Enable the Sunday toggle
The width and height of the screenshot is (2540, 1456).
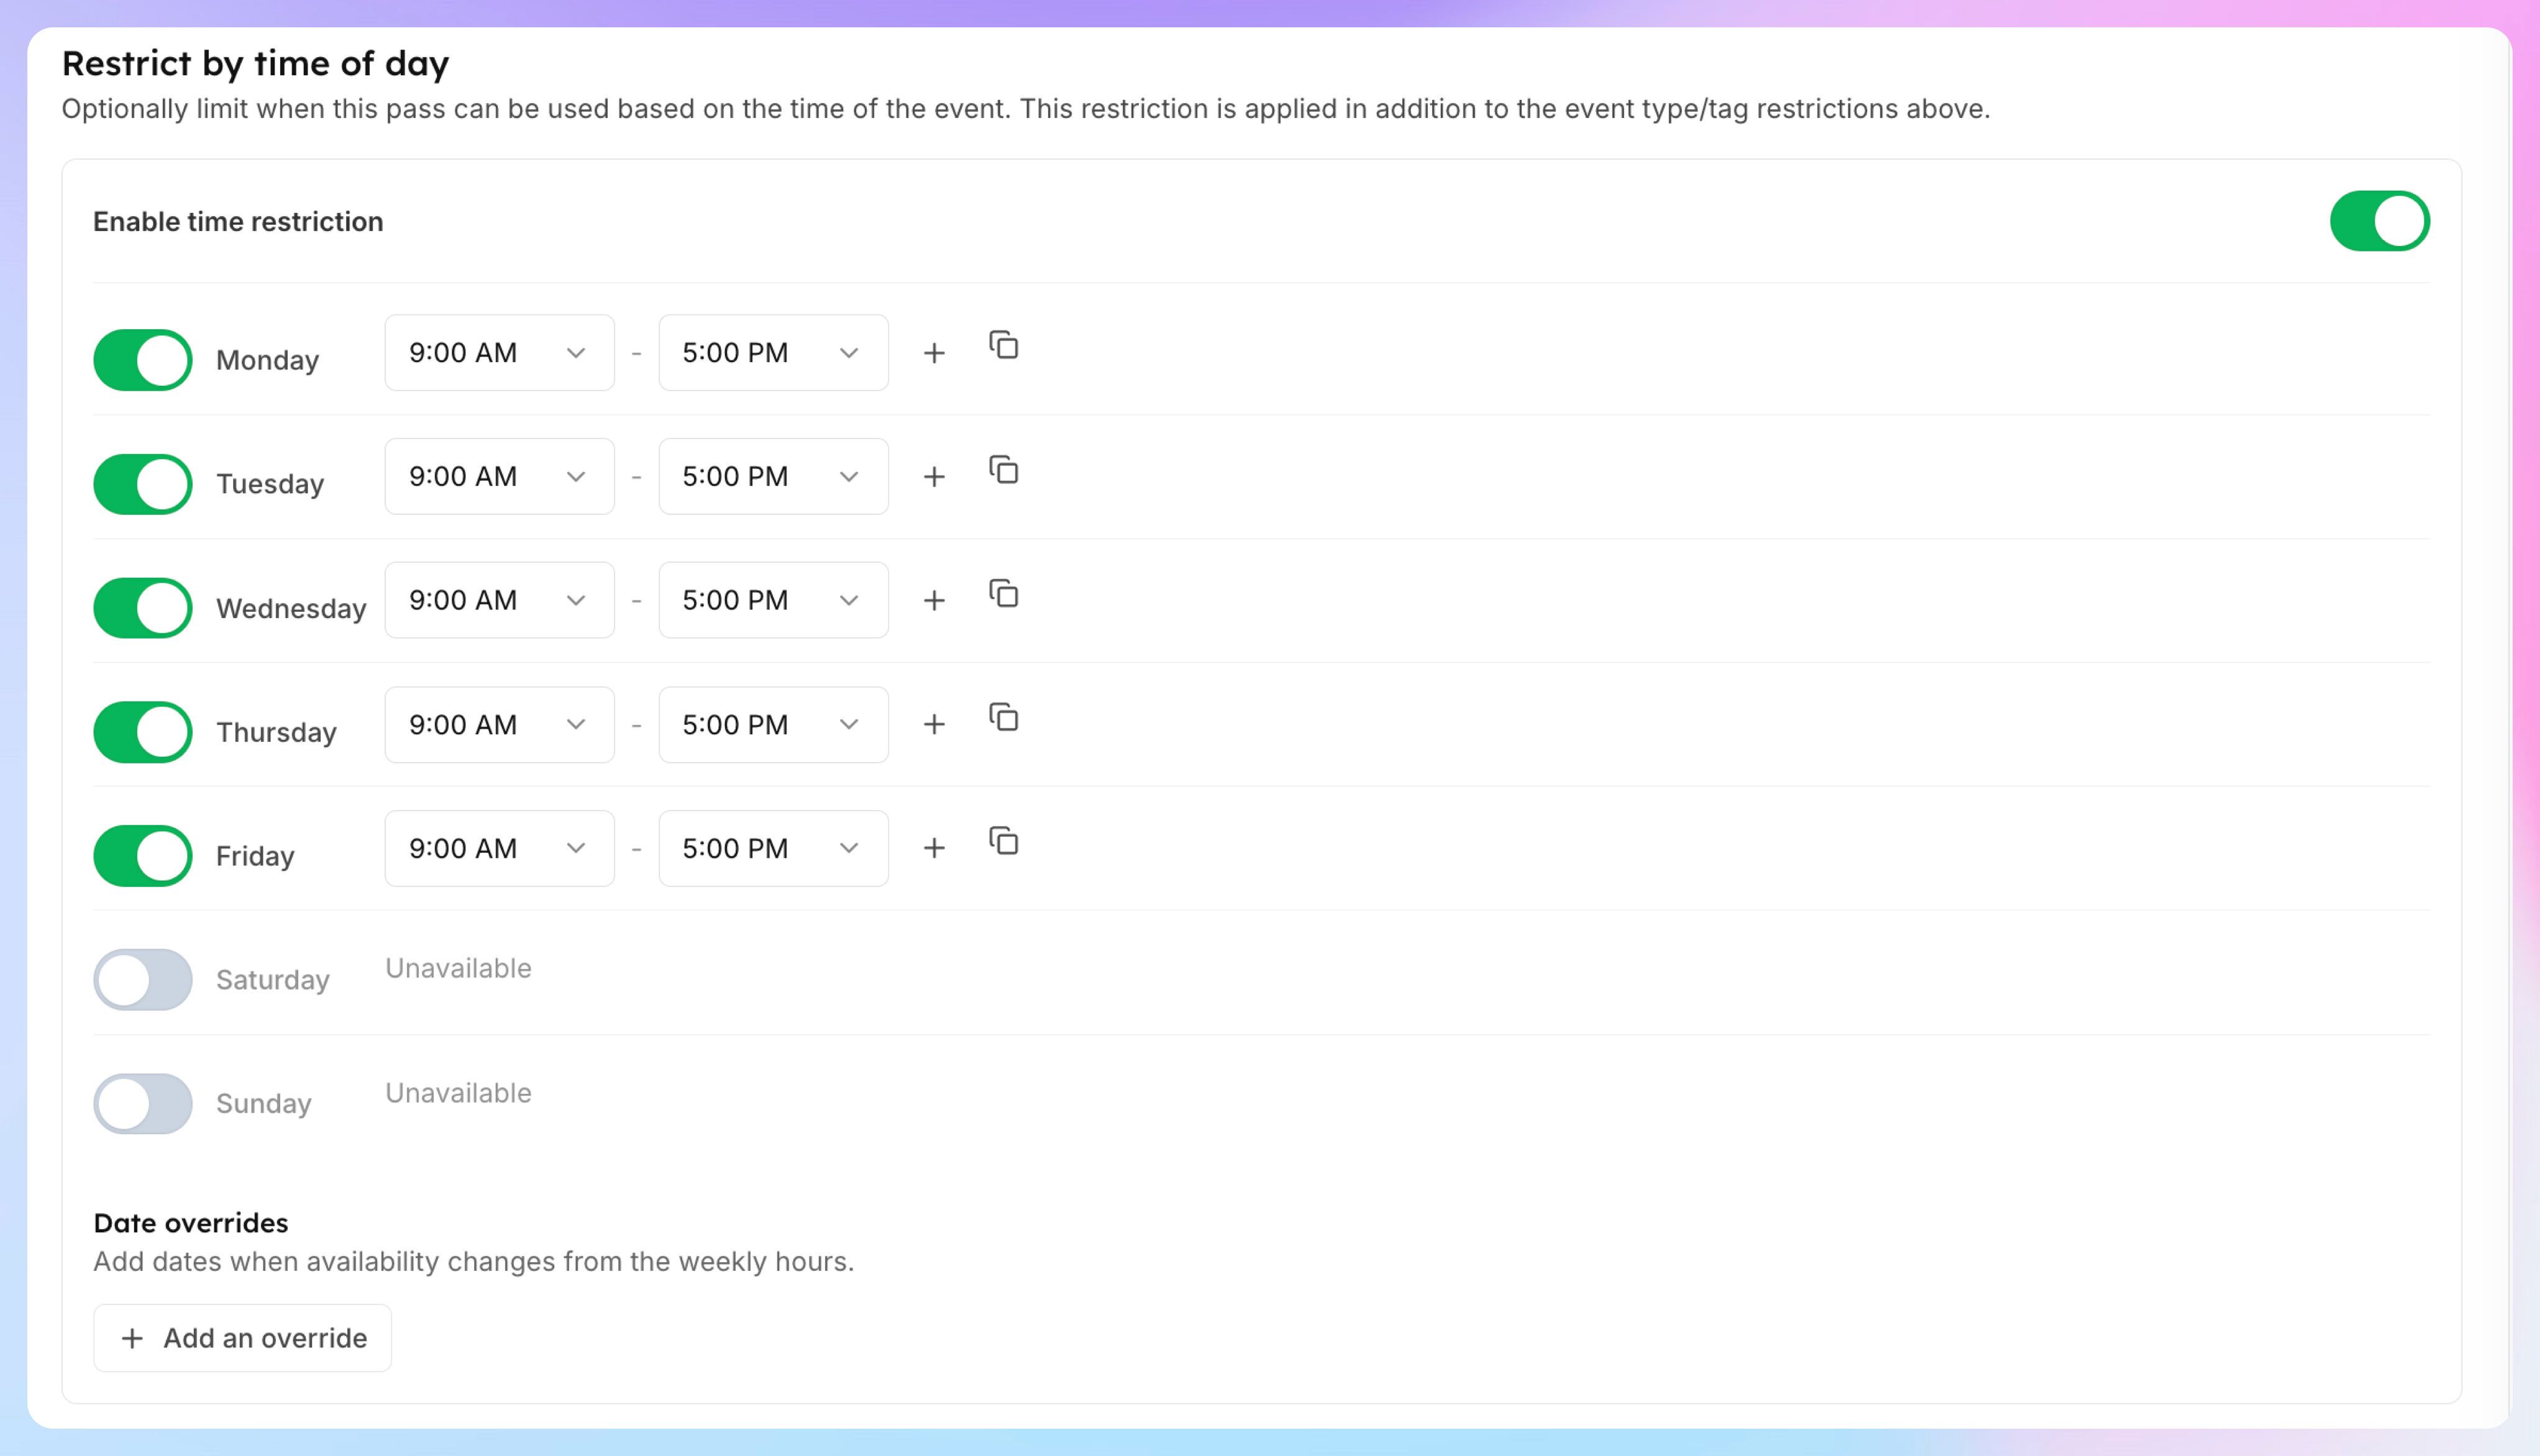[x=143, y=1104]
